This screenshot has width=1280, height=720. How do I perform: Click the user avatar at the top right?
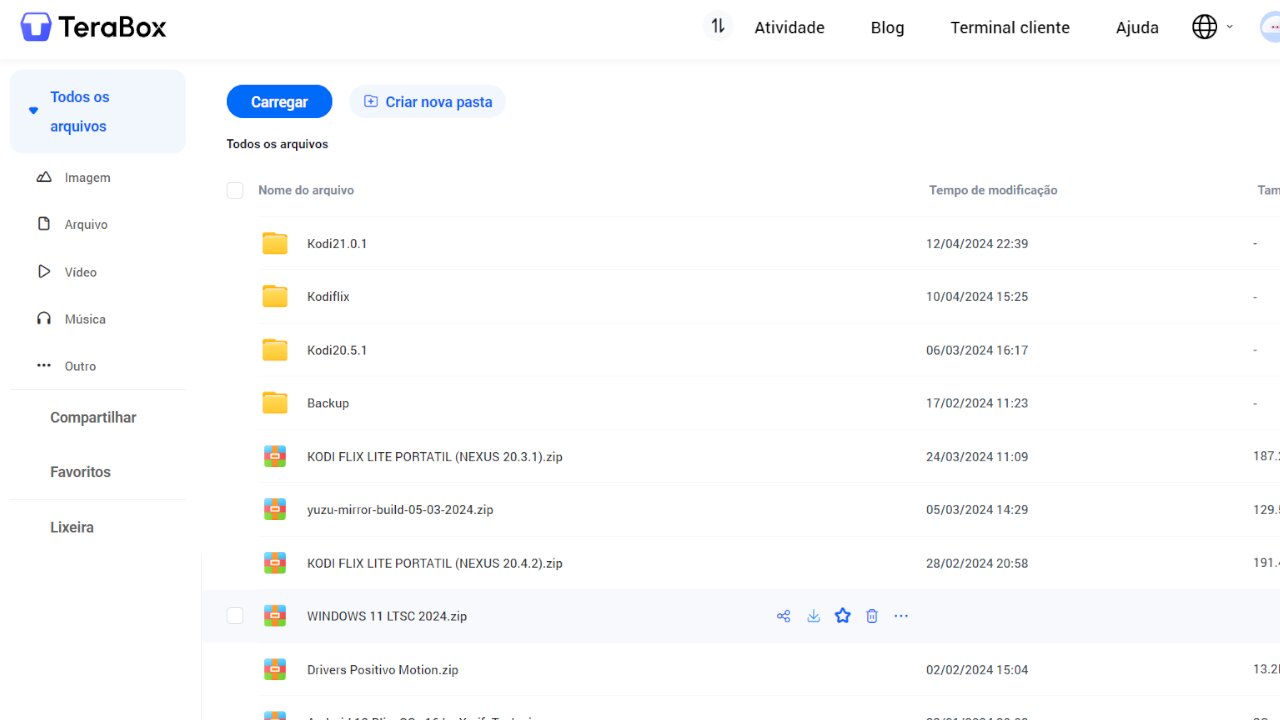[x=1270, y=27]
